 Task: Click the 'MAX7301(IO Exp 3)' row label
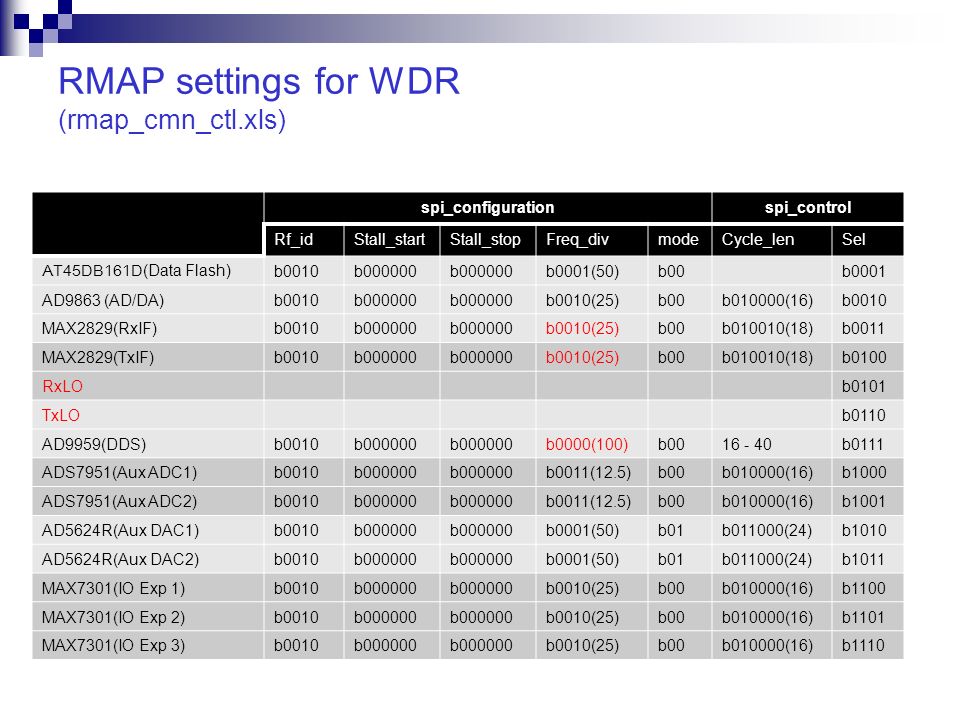(x=113, y=645)
